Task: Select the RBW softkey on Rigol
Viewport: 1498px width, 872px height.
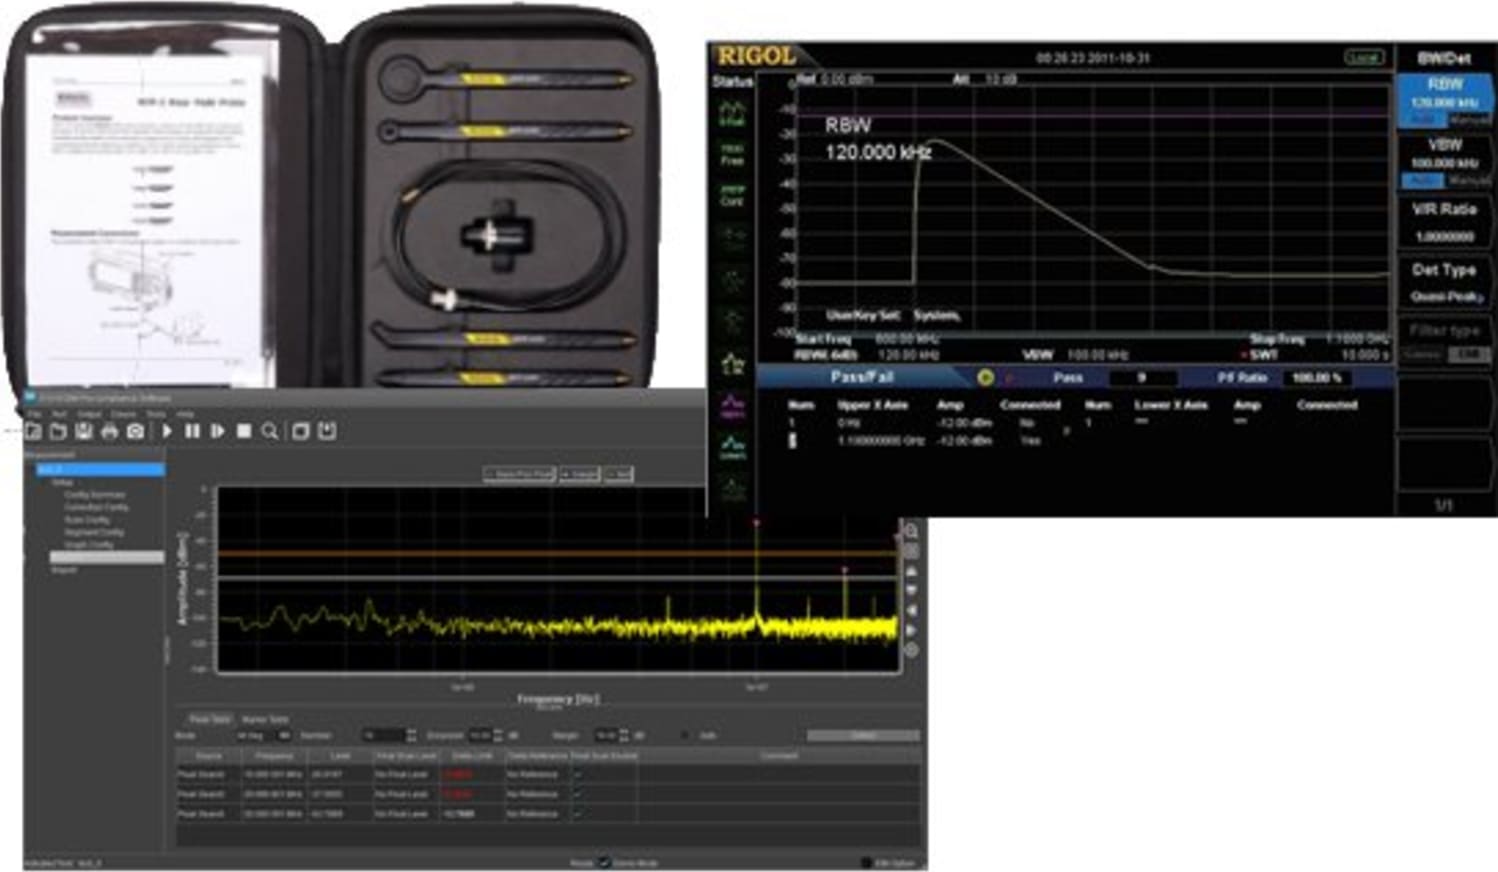Action: point(1445,101)
